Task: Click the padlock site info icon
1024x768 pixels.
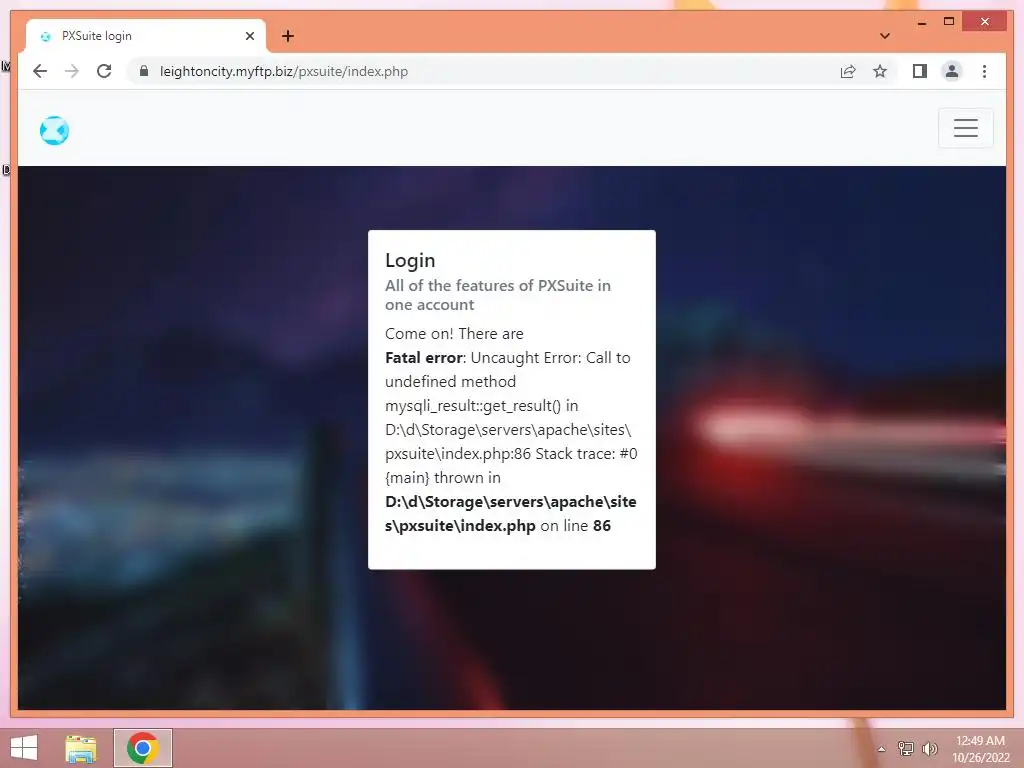Action: pyautogui.click(x=144, y=71)
